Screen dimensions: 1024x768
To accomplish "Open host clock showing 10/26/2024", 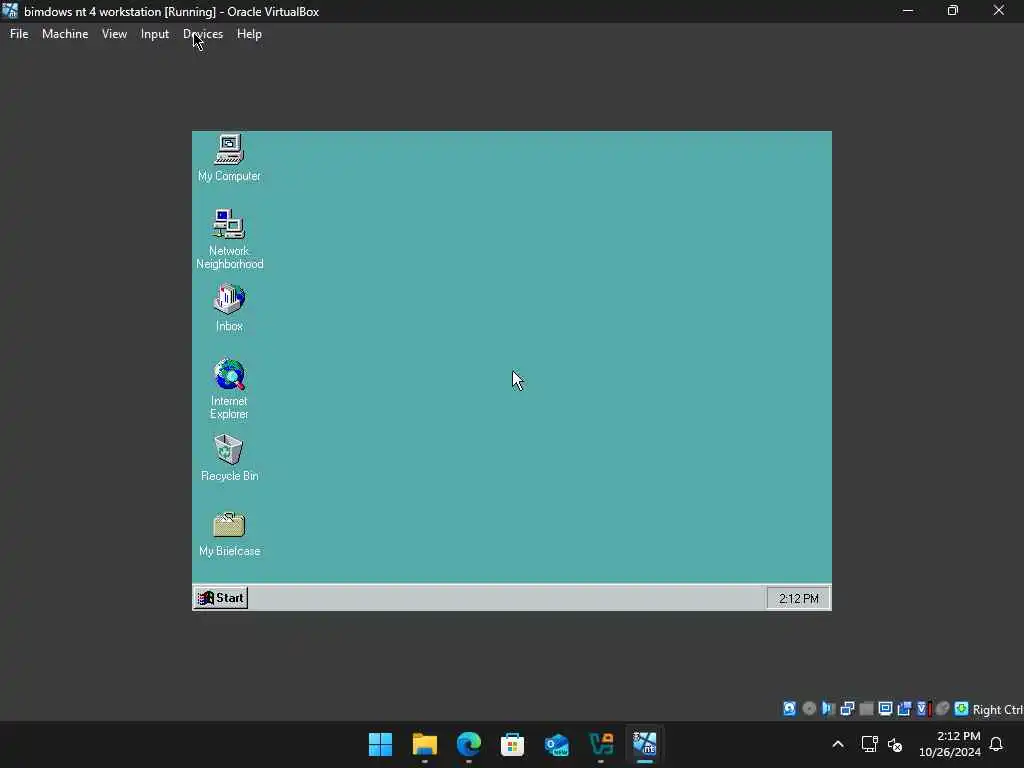I will tap(950, 744).
